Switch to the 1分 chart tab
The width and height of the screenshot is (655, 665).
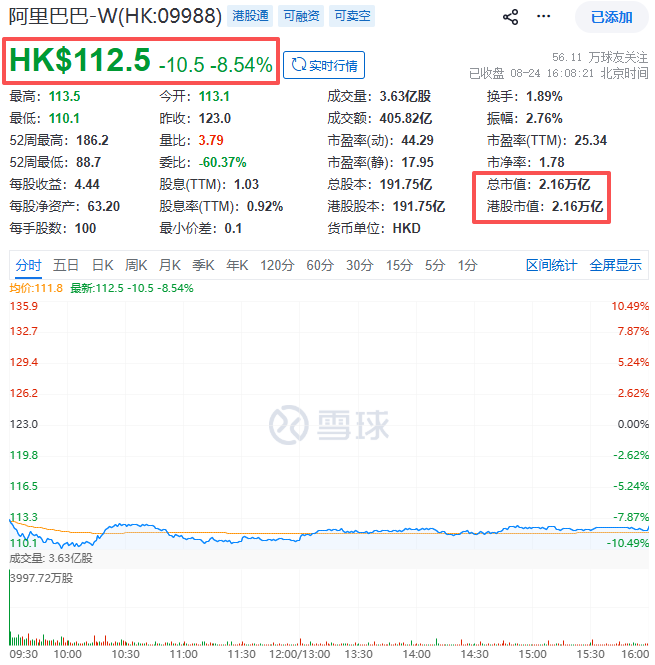(x=467, y=265)
